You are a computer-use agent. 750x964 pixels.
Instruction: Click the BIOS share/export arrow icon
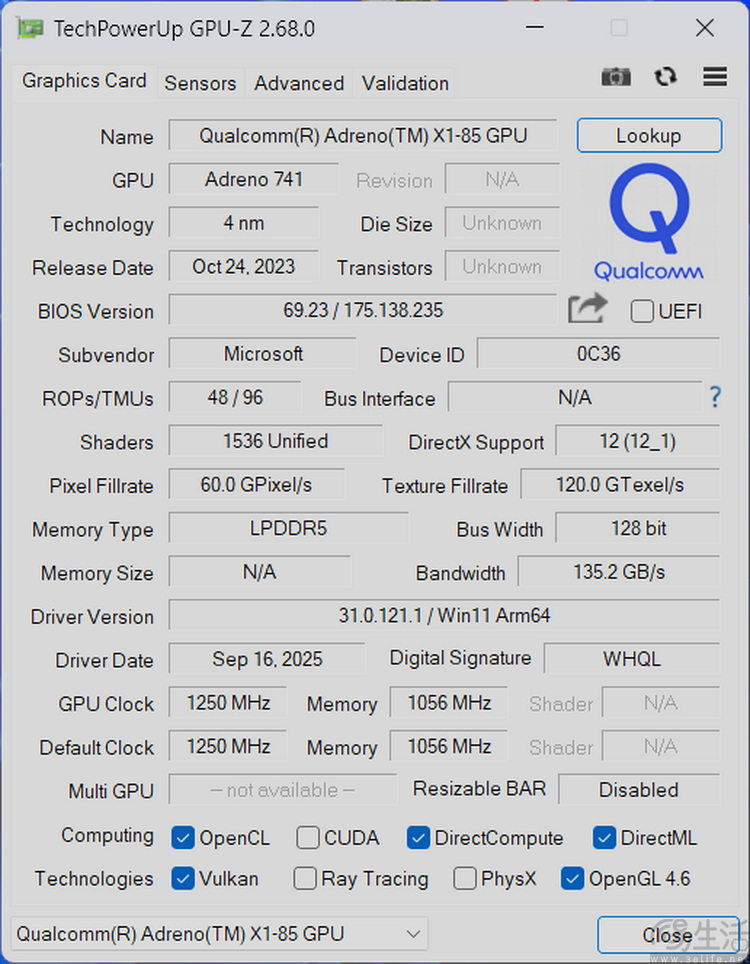pyautogui.click(x=588, y=310)
